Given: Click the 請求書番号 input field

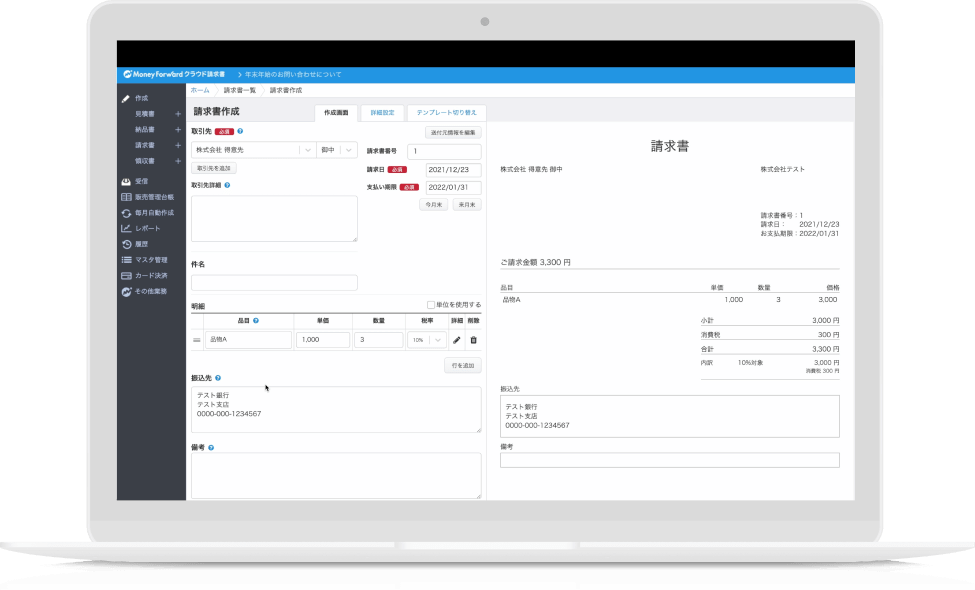Looking at the screenshot, I should click(444, 151).
